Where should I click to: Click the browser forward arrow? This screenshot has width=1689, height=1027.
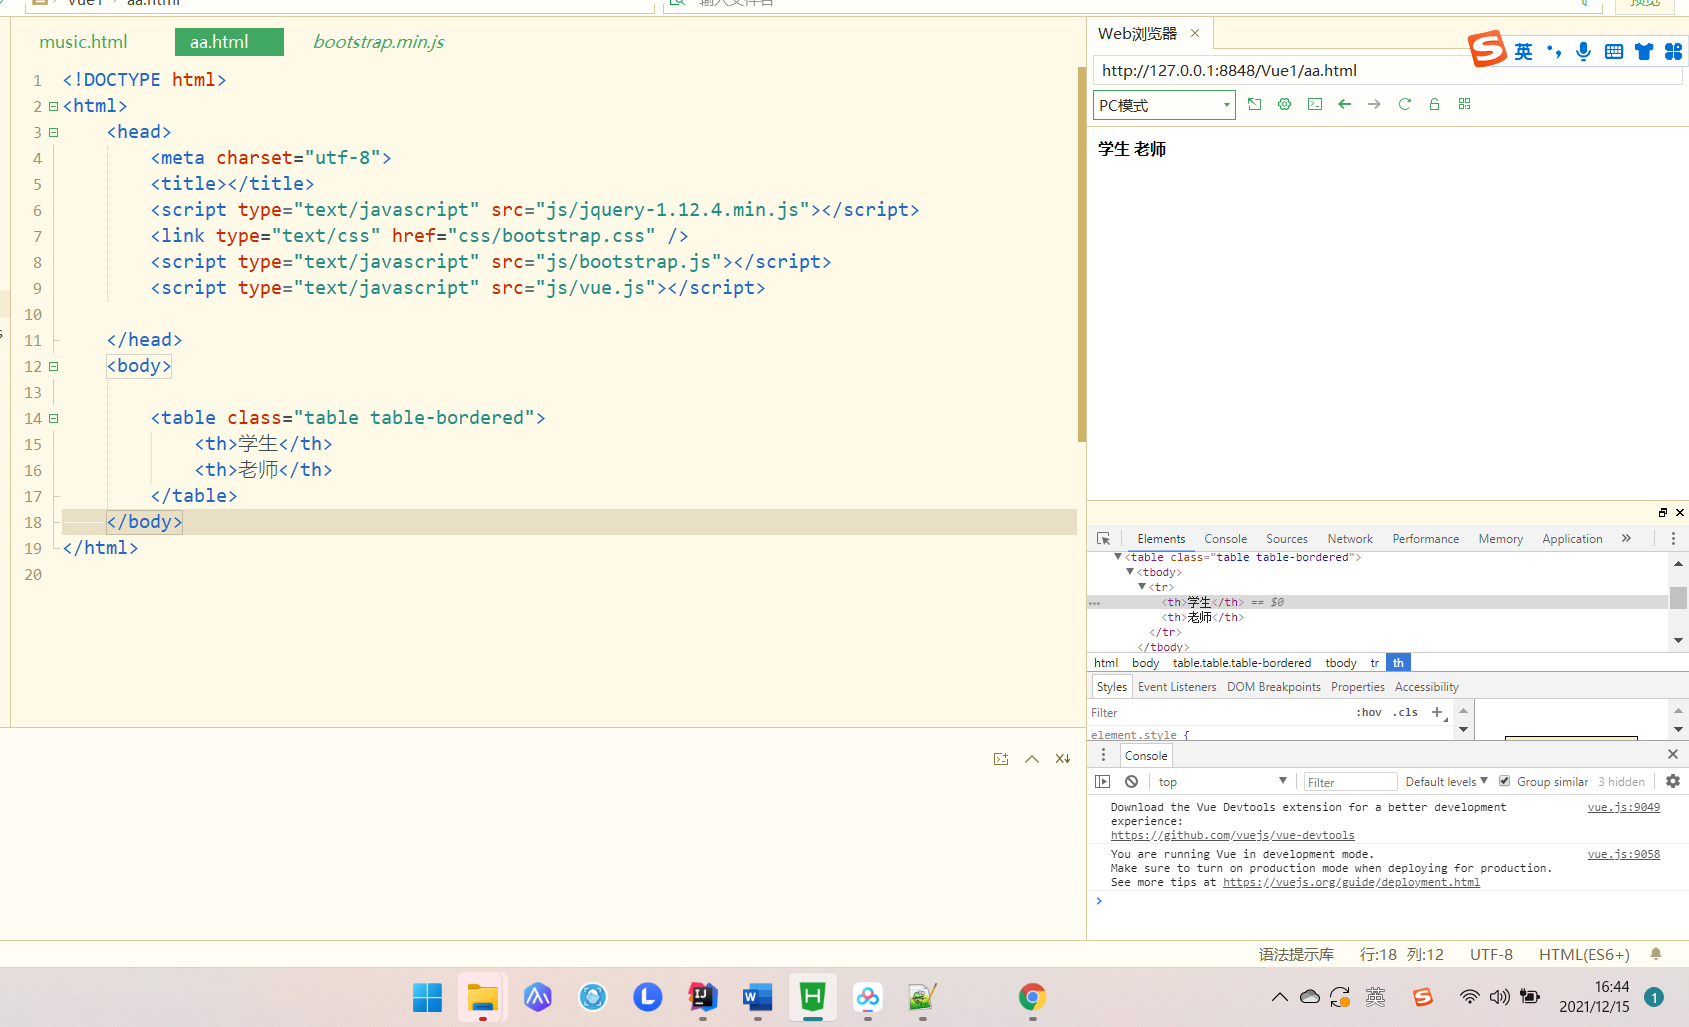pos(1374,104)
